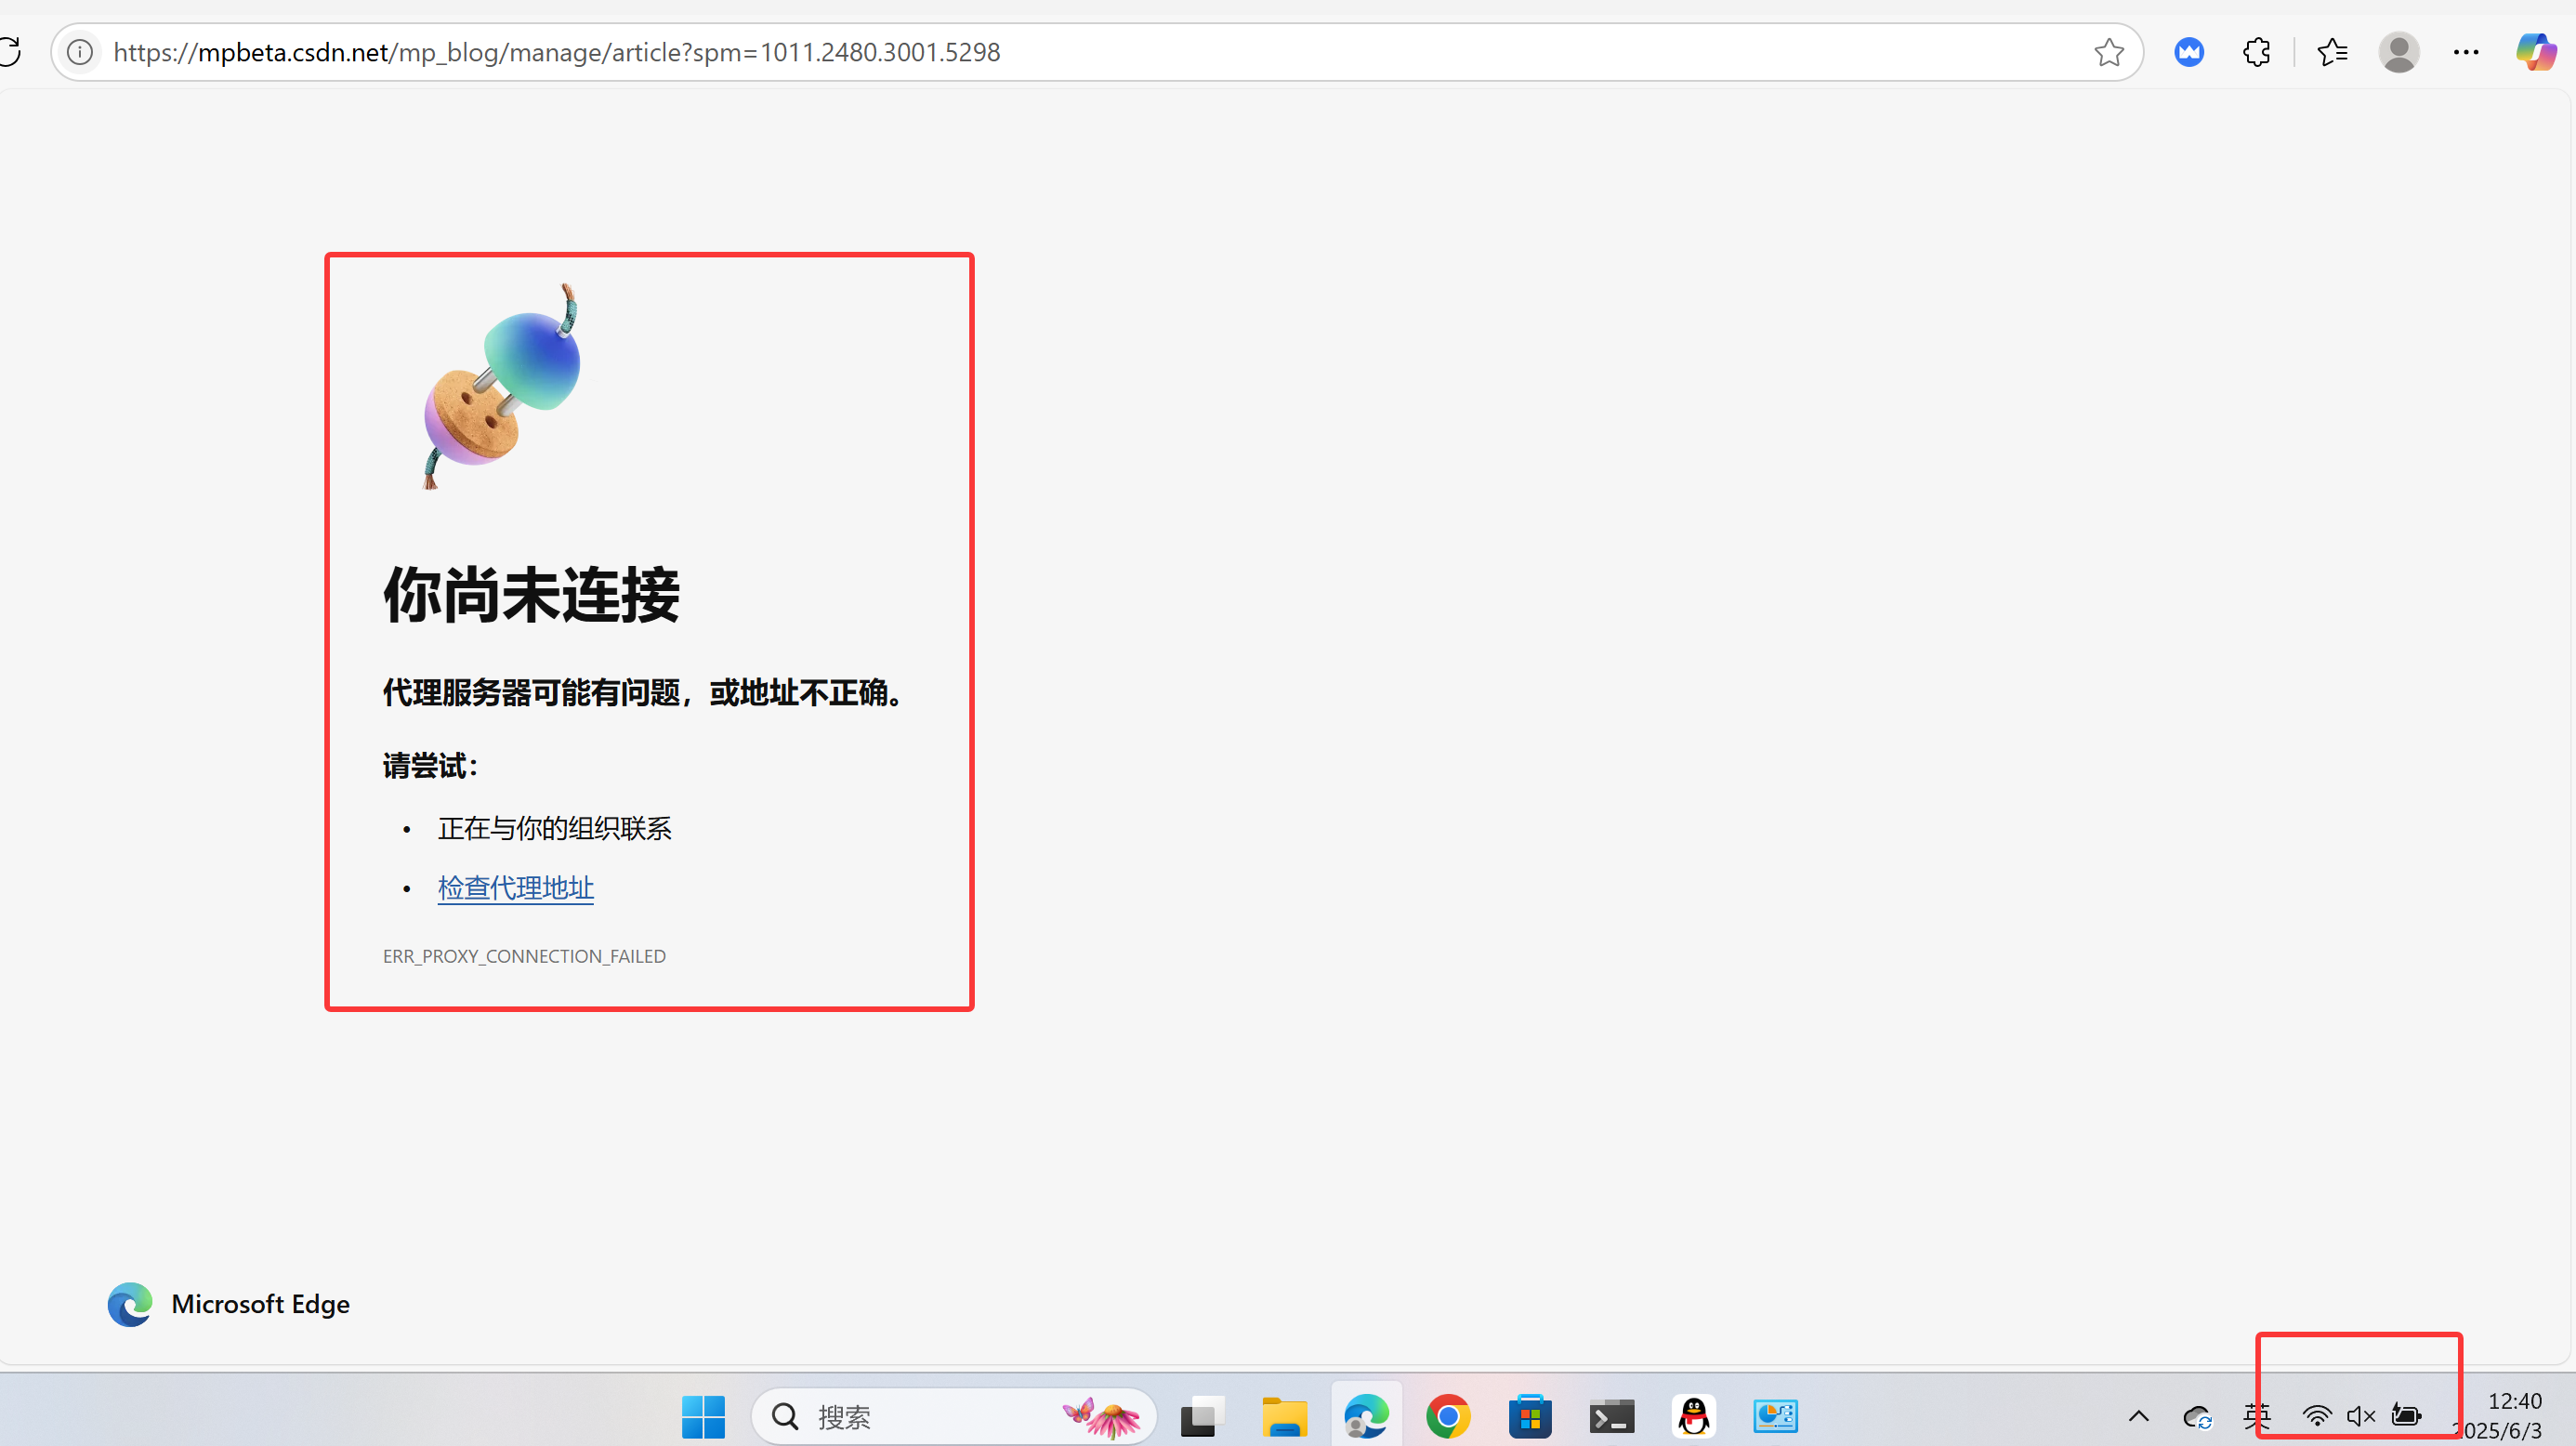The height and width of the screenshot is (1446, 2576).
Task: Open Google Chrome from the taskbar
Action: click(1447, 1416)
